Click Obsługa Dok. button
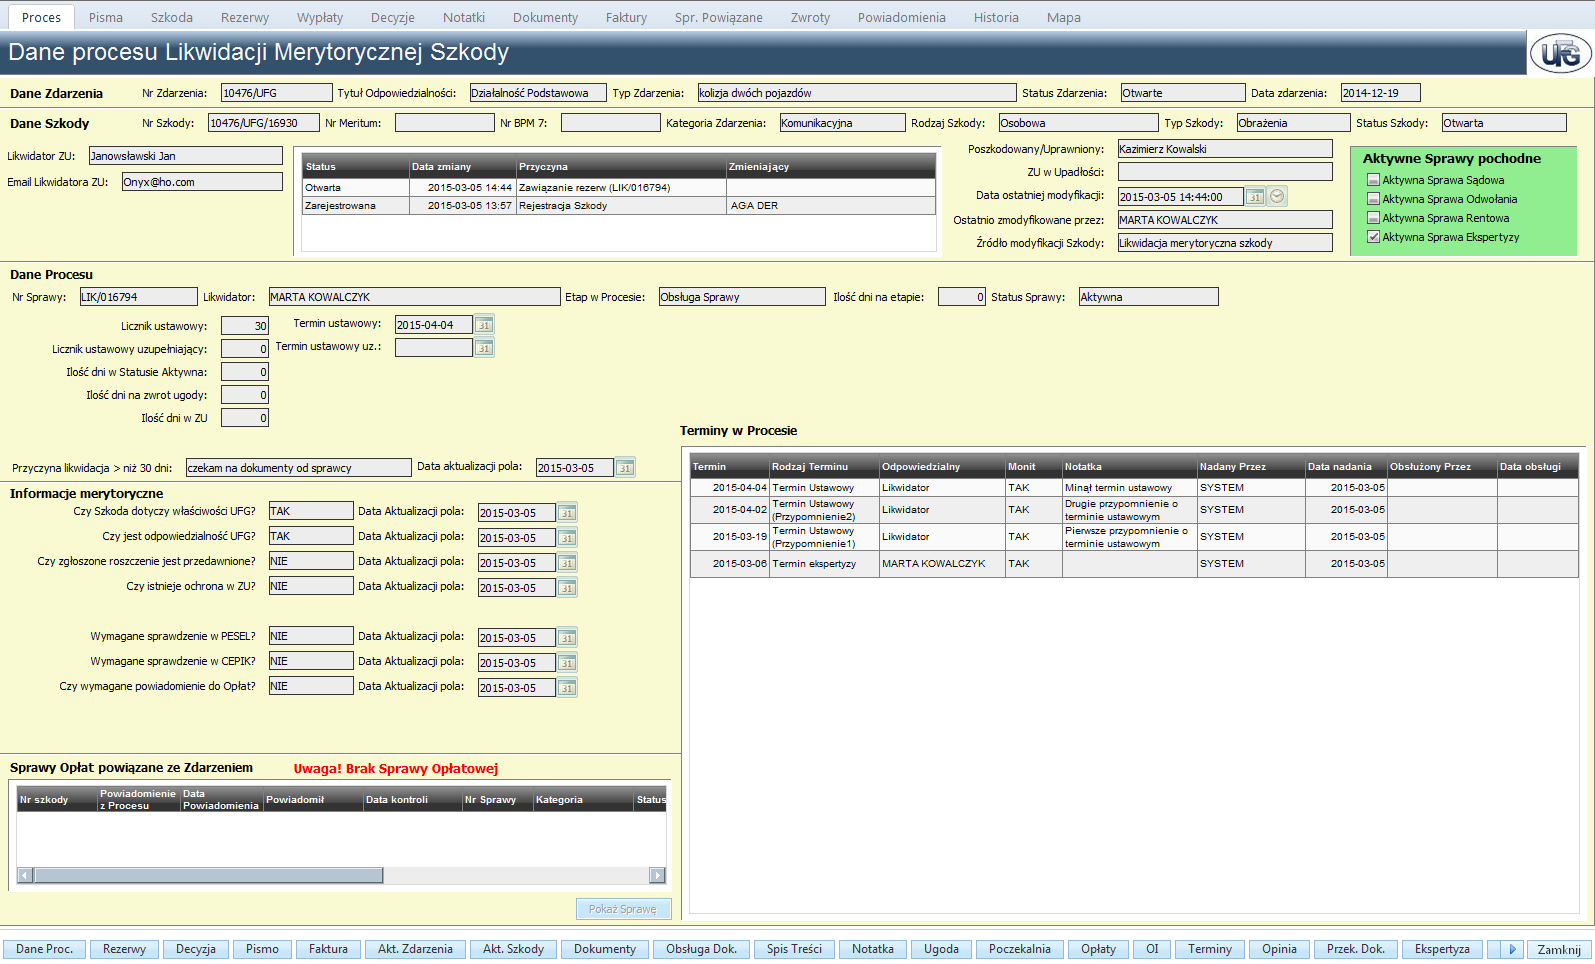Screen dimensions: 1595x964 click(x=702, y=949)
